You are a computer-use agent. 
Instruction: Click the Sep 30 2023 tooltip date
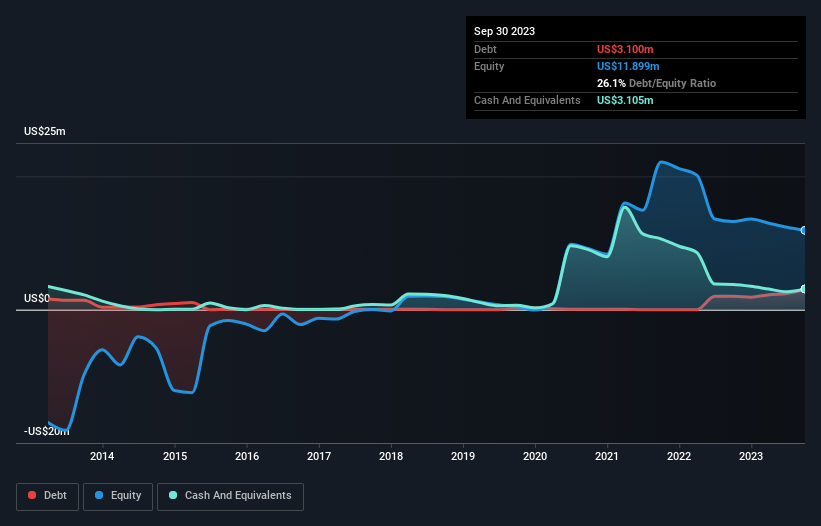tap(504, 31)
